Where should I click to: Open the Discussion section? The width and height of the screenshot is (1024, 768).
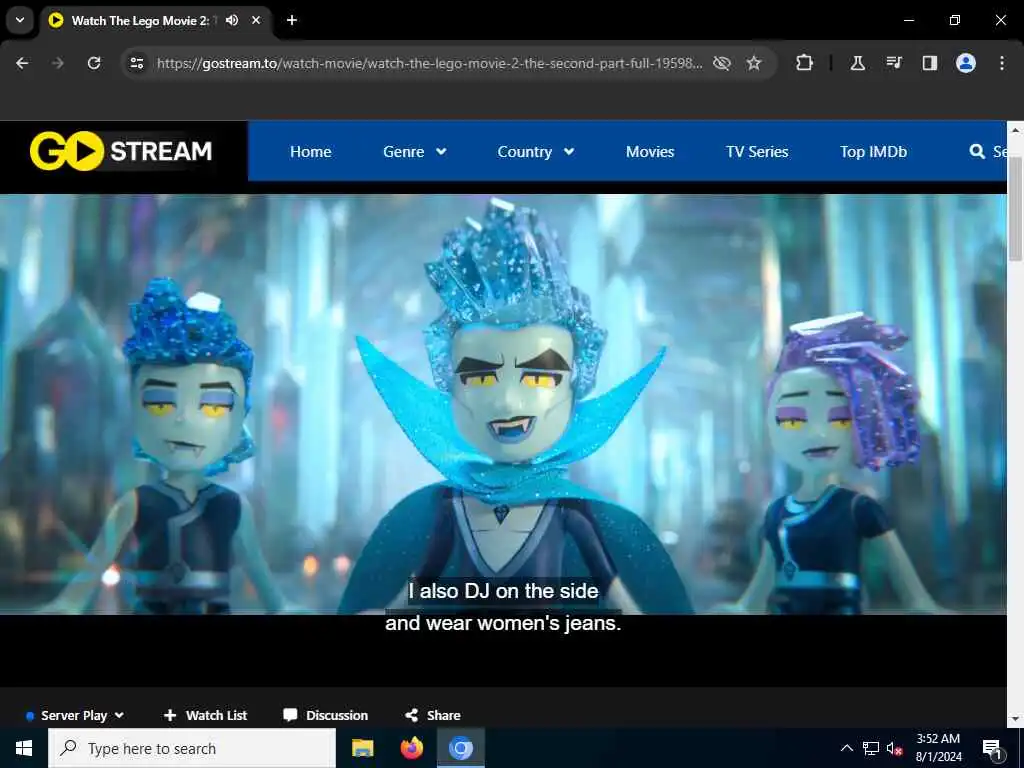tap(325, 715)
